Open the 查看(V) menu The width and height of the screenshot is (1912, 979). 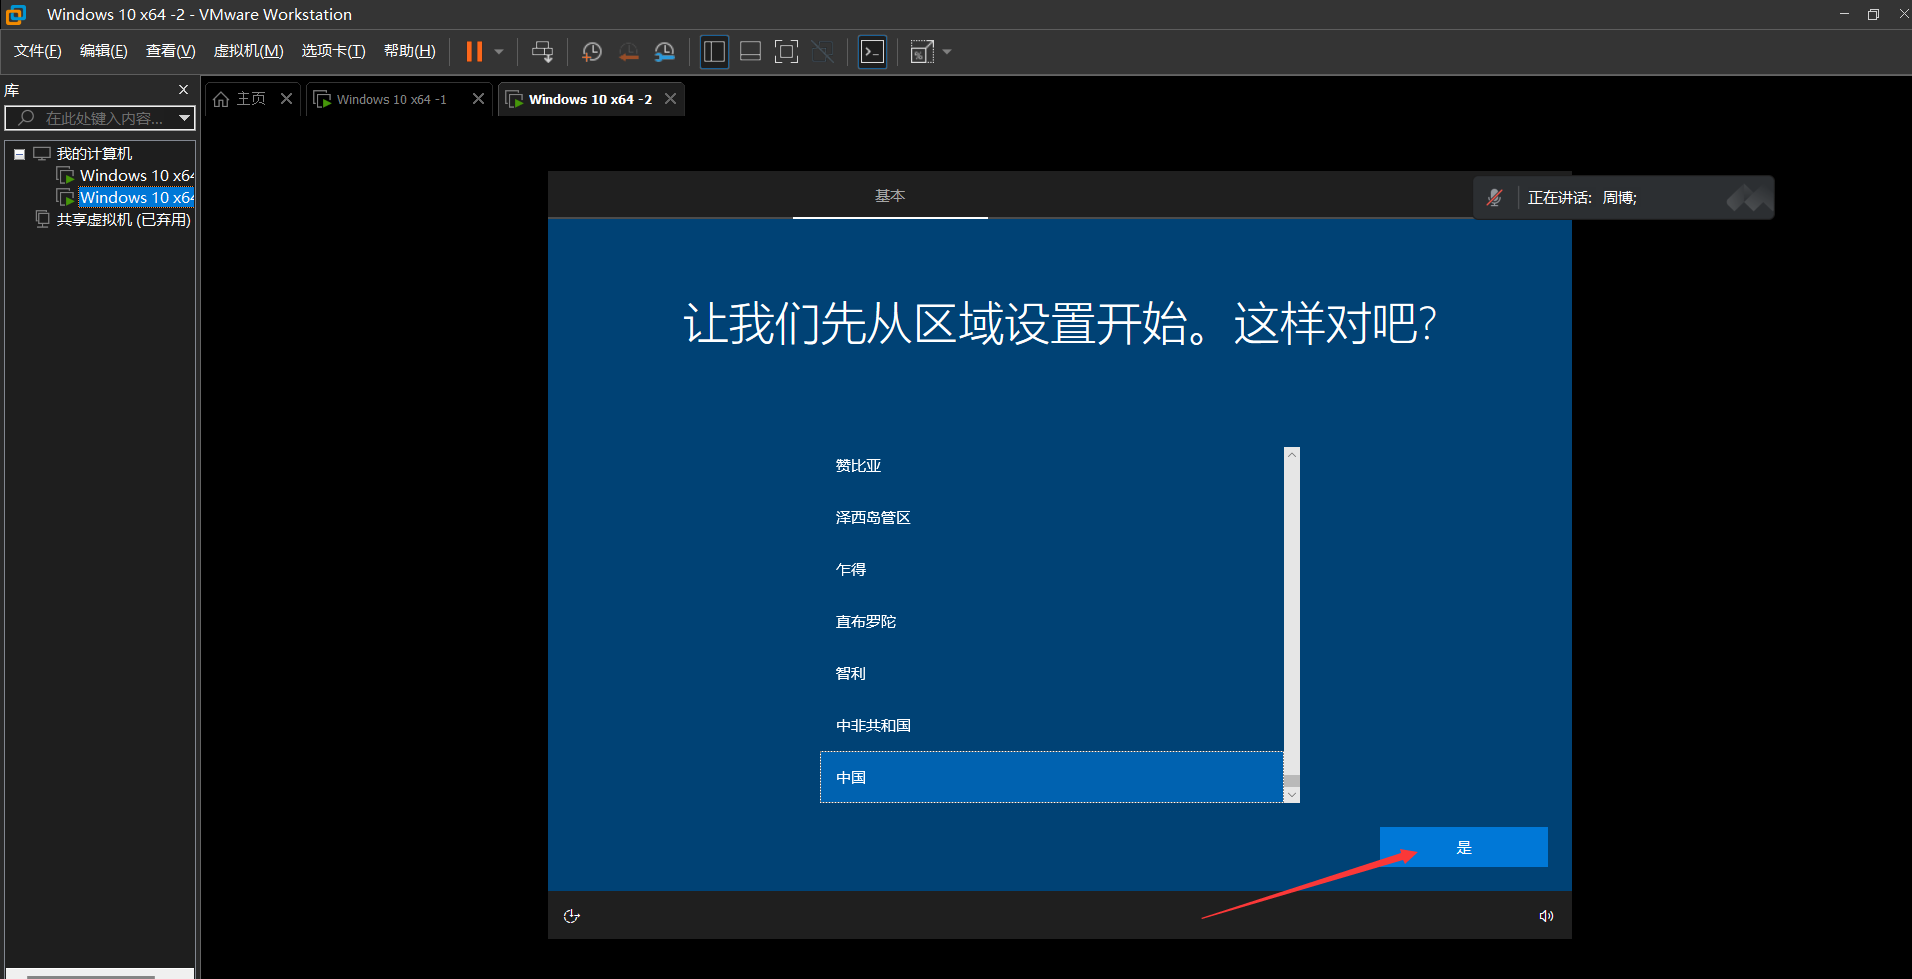[171, 51]
